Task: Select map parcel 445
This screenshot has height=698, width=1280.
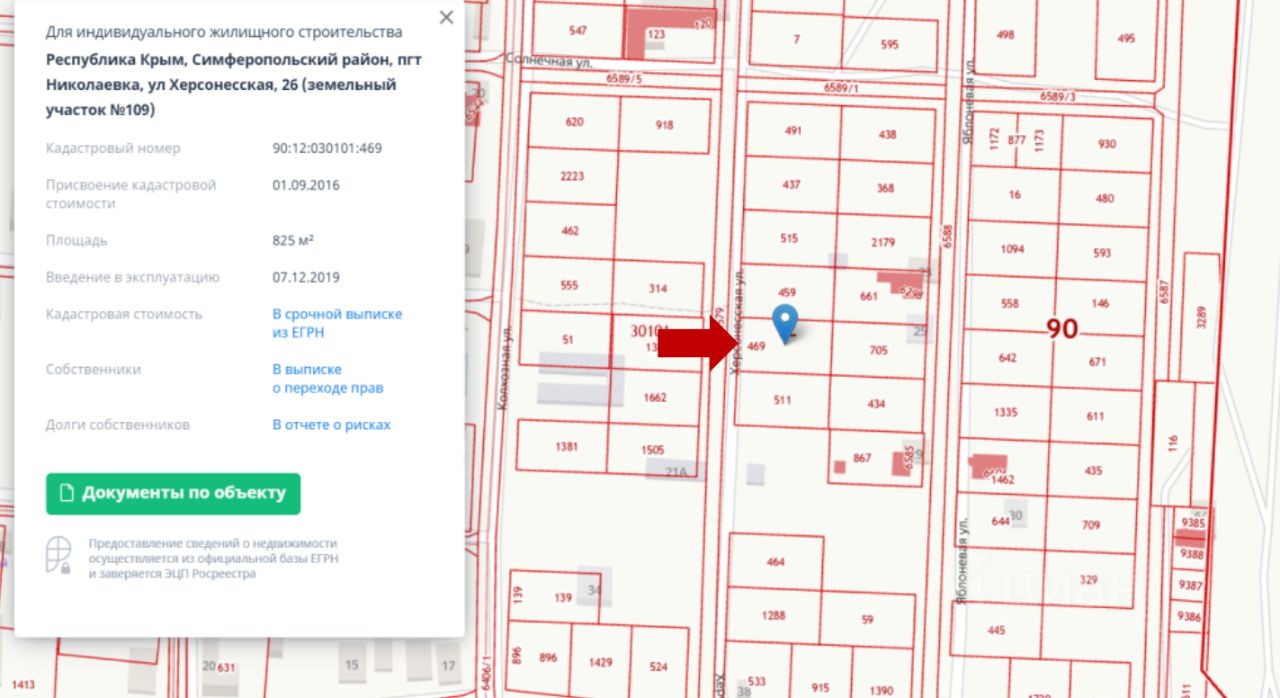Action: pos(996,630)
